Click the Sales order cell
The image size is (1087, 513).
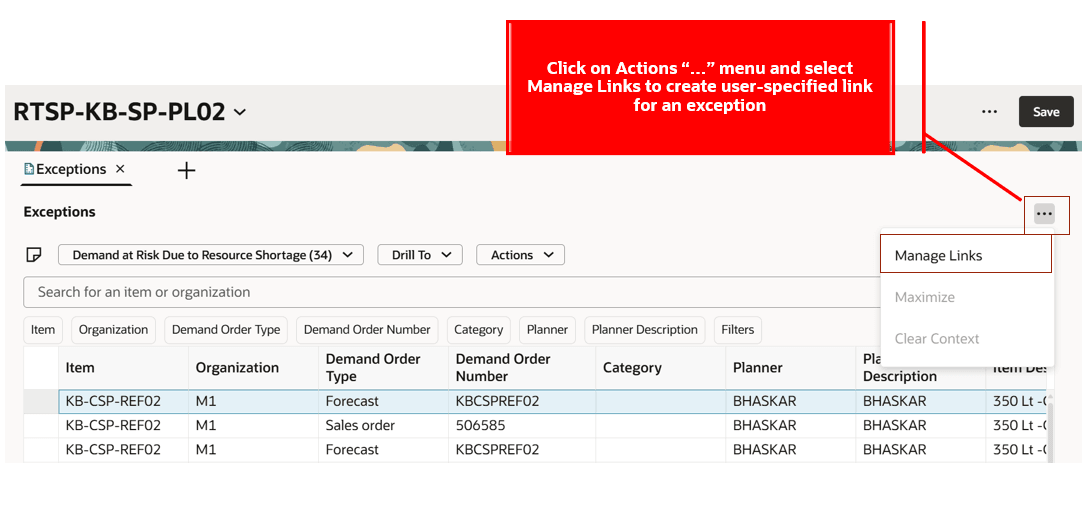coord(383,426)
